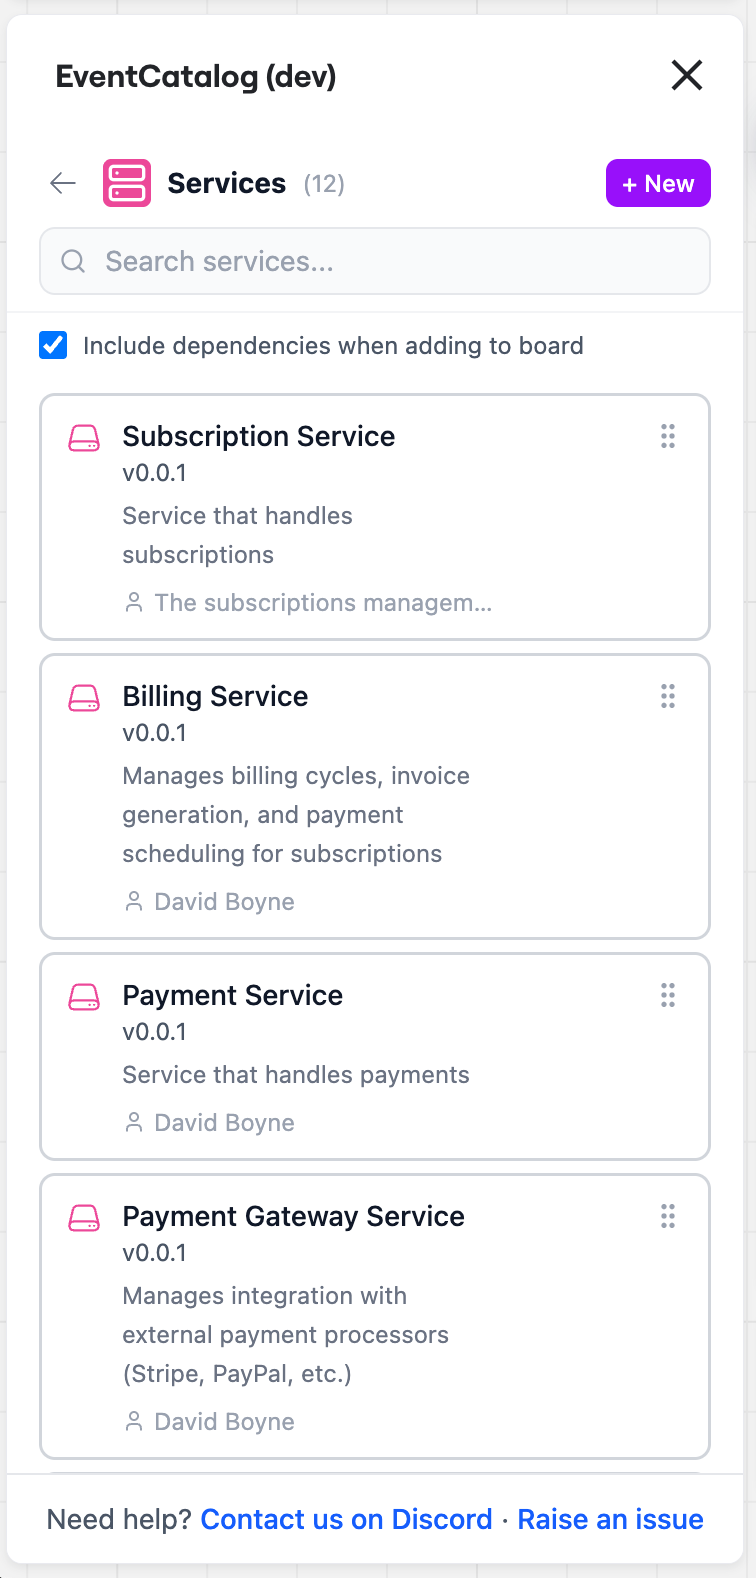Click the back arrow beside Services
The width and height of the screenshot is (756, 1578).
(63, 183)
